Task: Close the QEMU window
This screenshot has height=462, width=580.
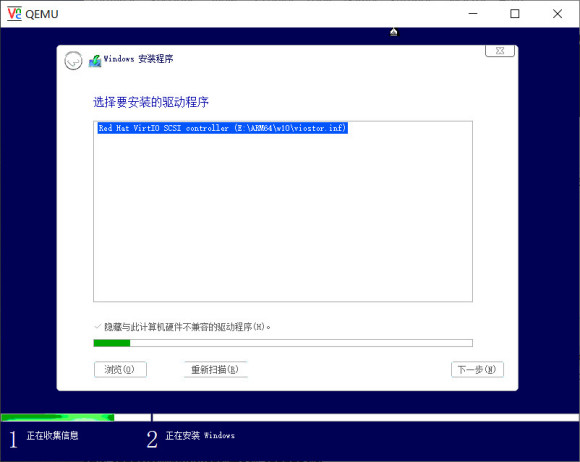Action: click(557, 14)
